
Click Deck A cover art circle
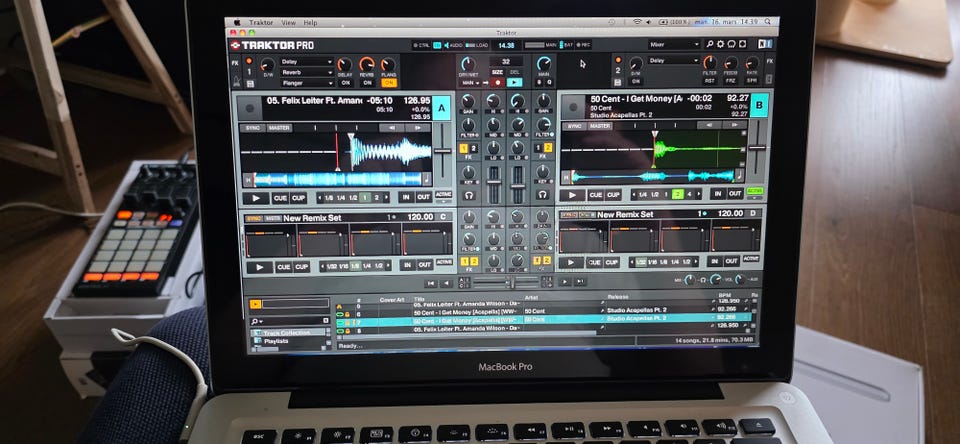250,108
